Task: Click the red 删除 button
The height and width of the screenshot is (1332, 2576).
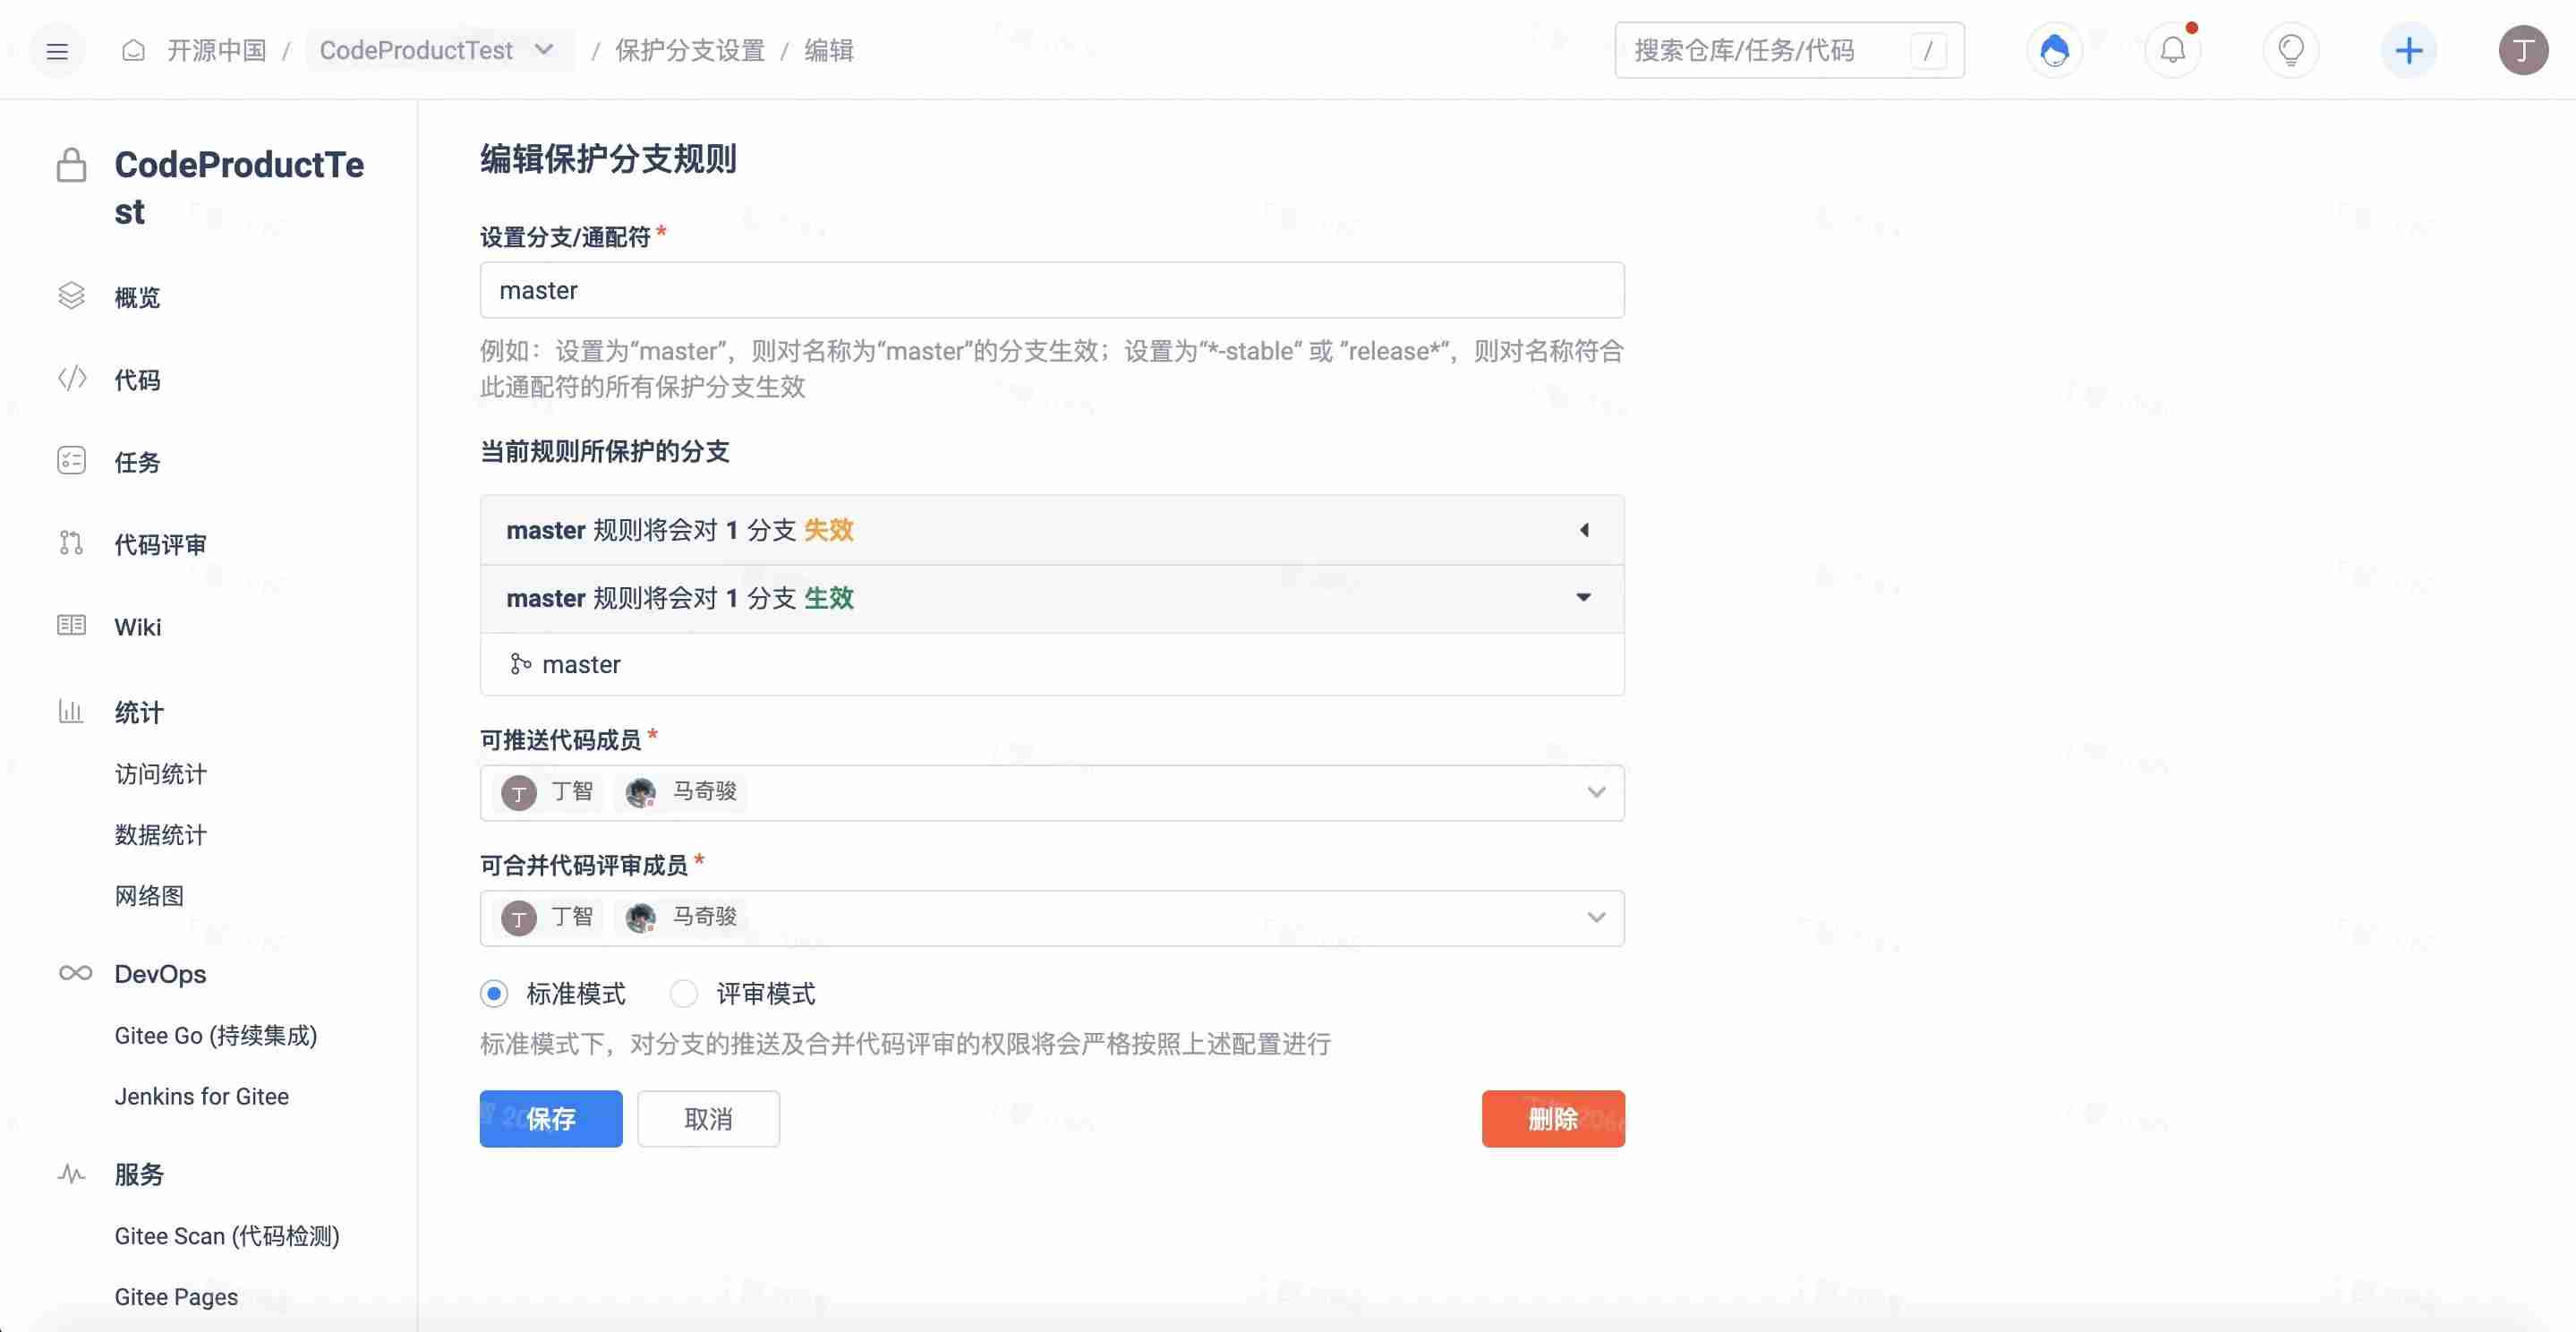Action: pyautogui.click(x=1553, y=1118)
